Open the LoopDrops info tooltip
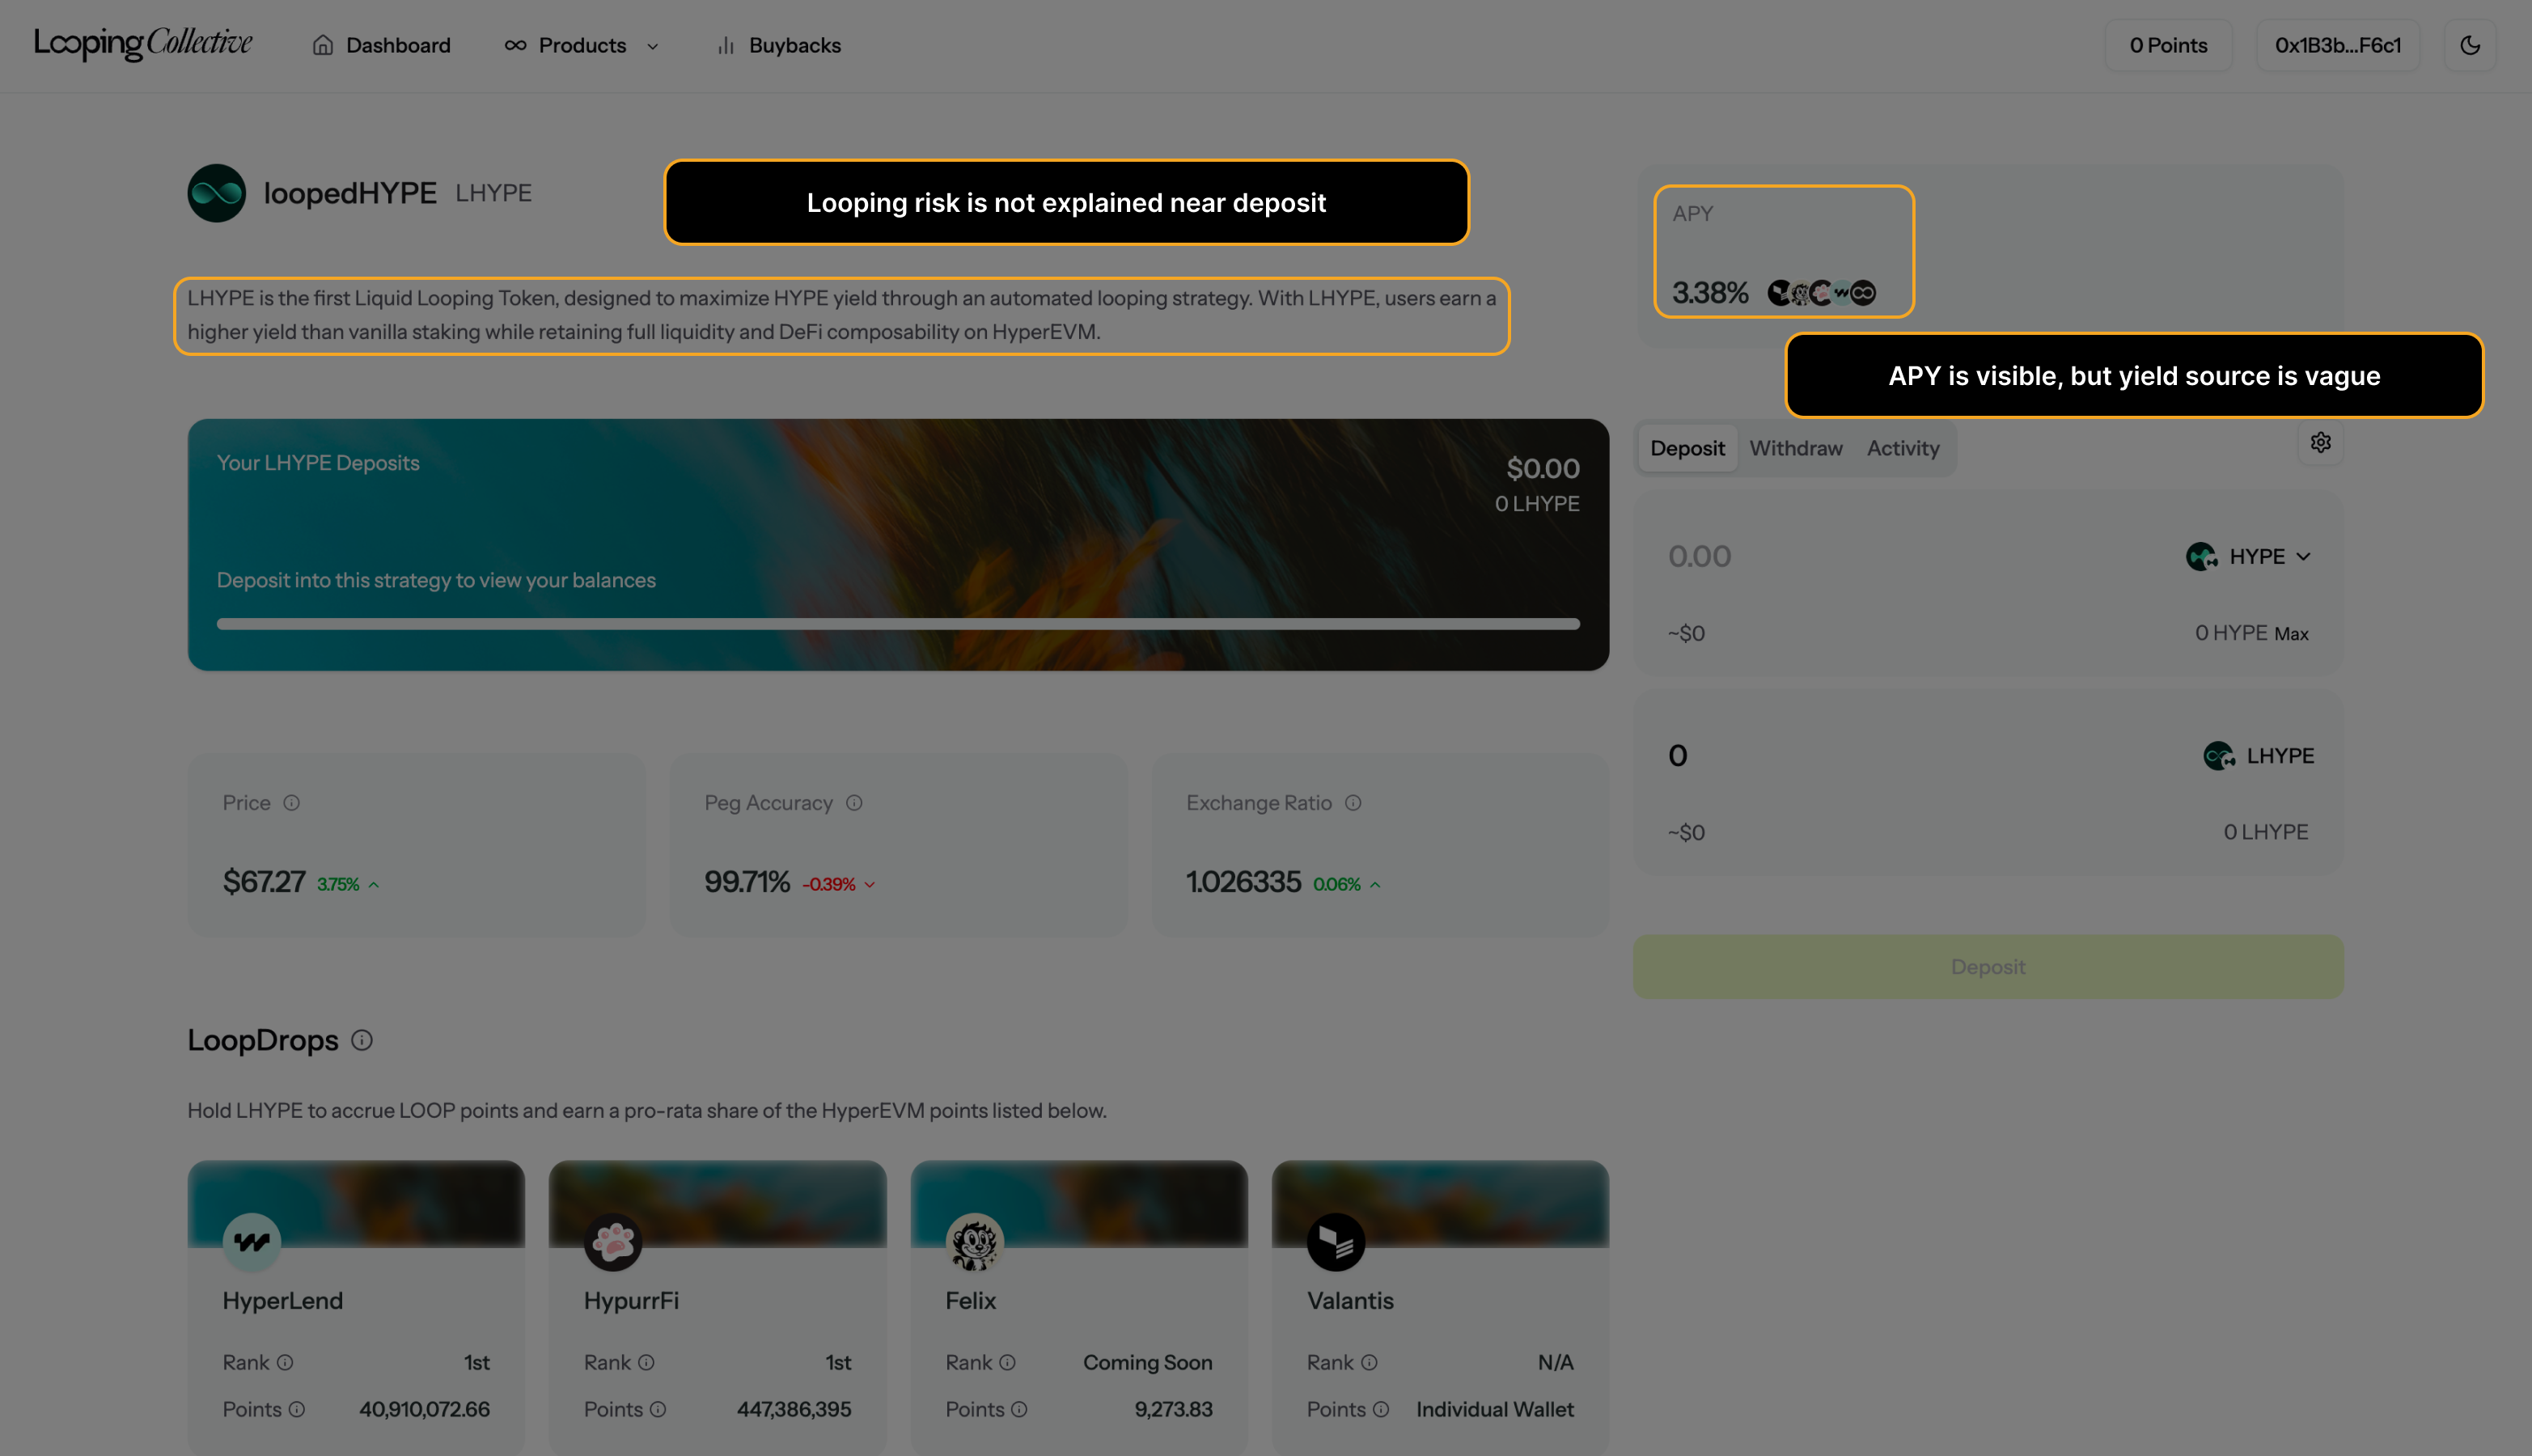Screen dimensions: 2532x1456 pyautogui.click(x=362, y=1041)
